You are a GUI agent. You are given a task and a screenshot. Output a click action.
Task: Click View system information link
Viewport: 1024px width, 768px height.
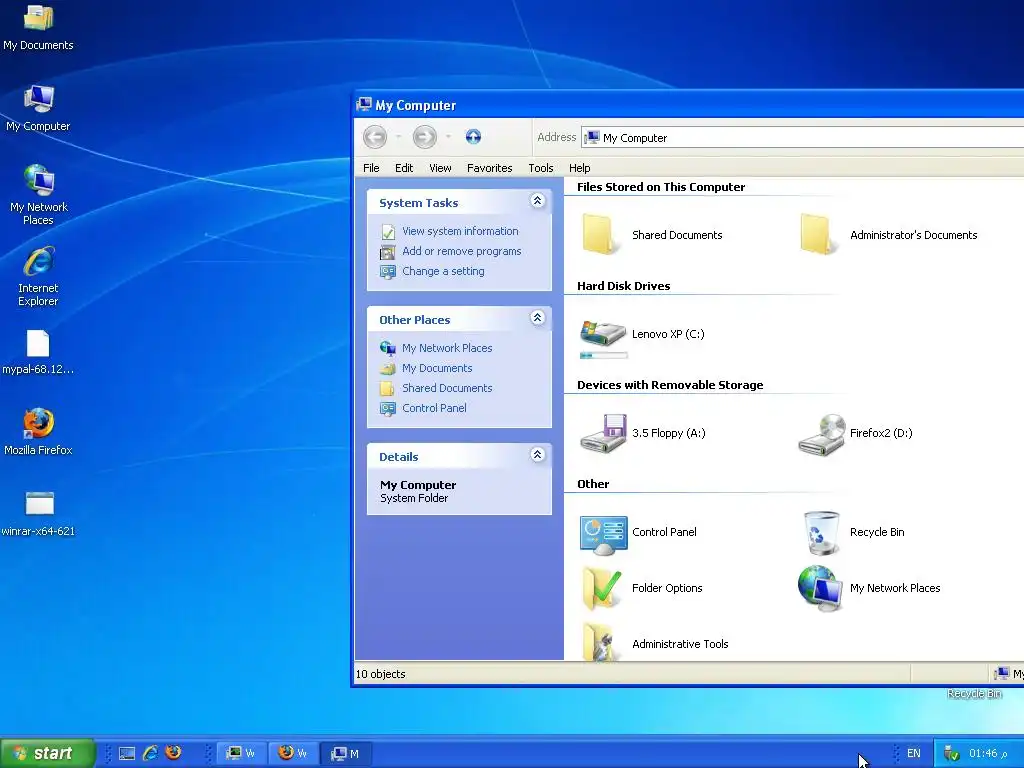pos(460,231)
